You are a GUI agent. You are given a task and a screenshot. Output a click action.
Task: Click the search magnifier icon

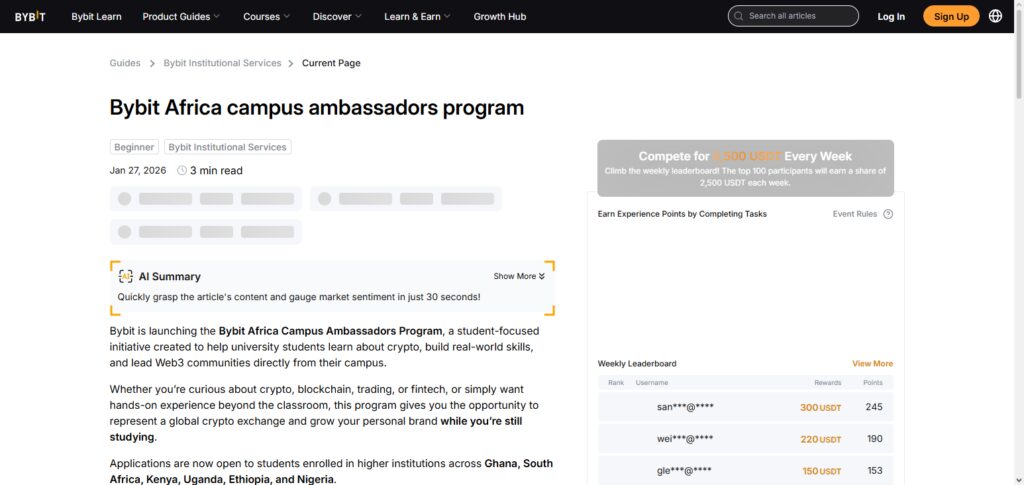739,16
